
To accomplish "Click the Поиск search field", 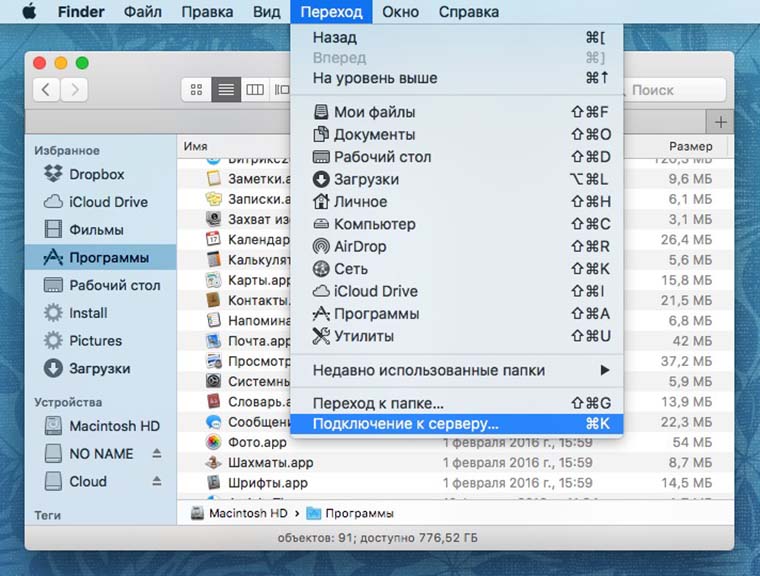I will [x=674, y=90].
